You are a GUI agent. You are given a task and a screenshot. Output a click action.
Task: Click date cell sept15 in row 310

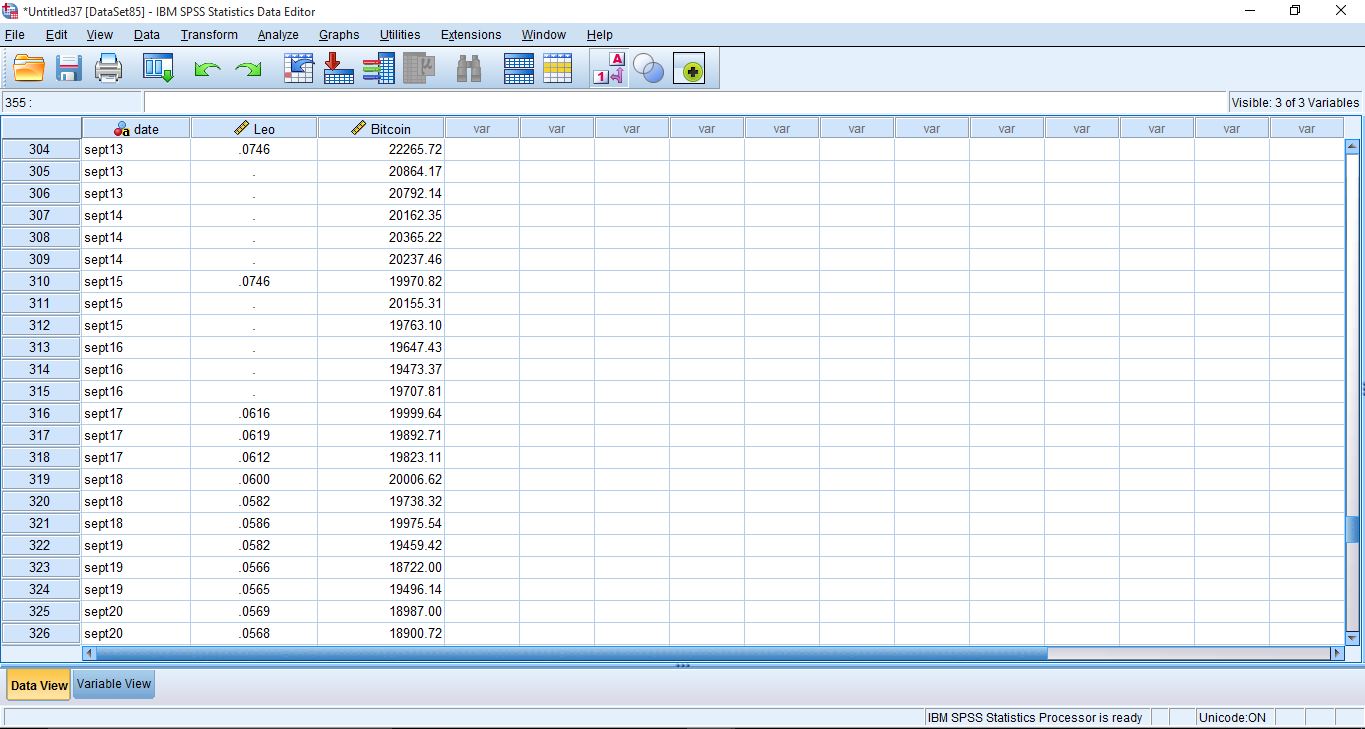tap(136, 281)
